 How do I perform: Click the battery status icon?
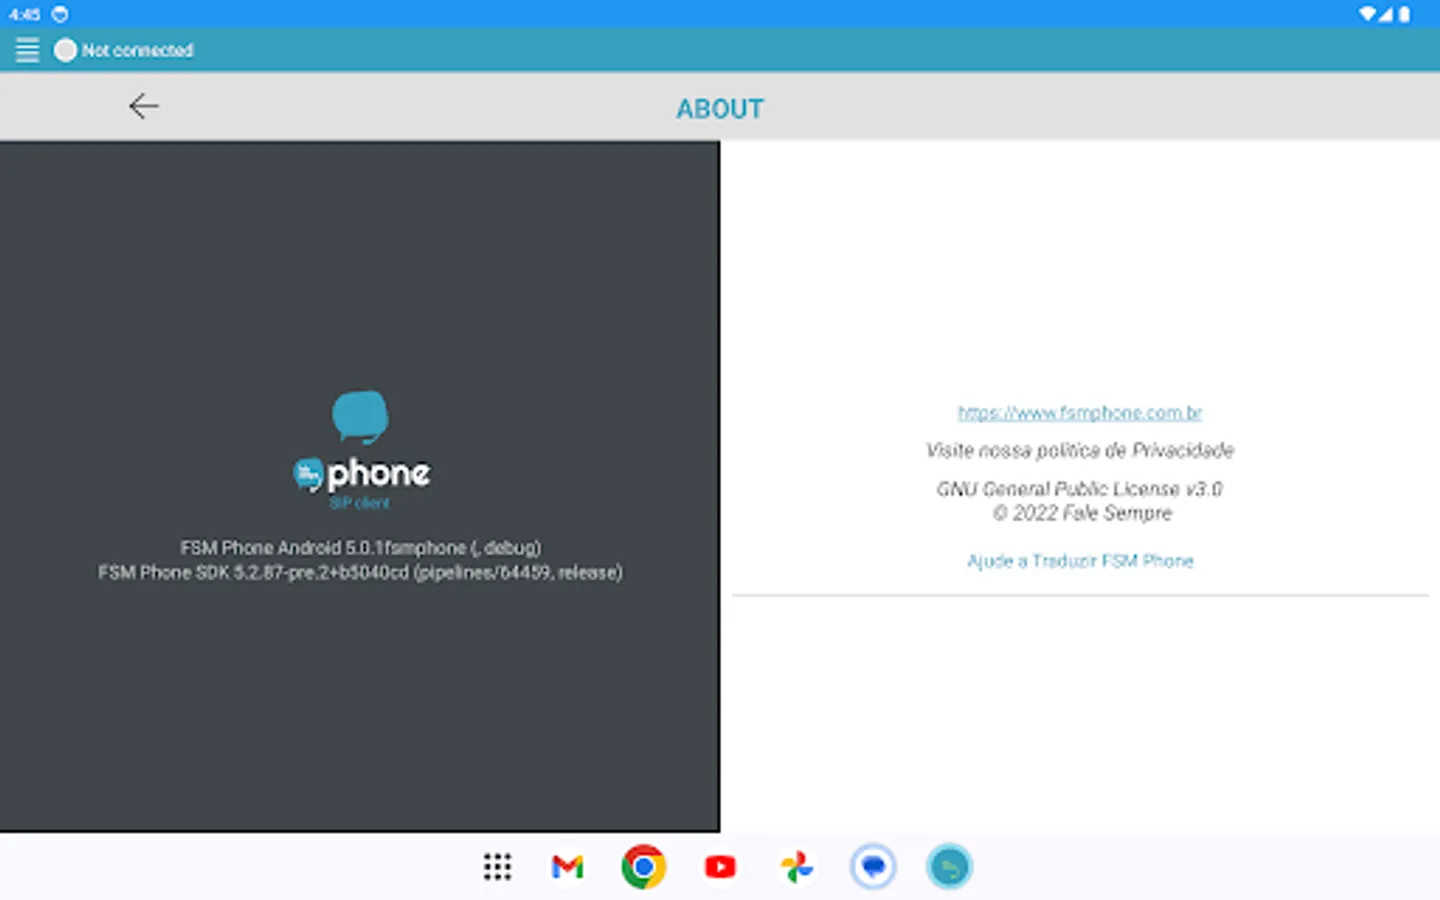[1404, 14]
